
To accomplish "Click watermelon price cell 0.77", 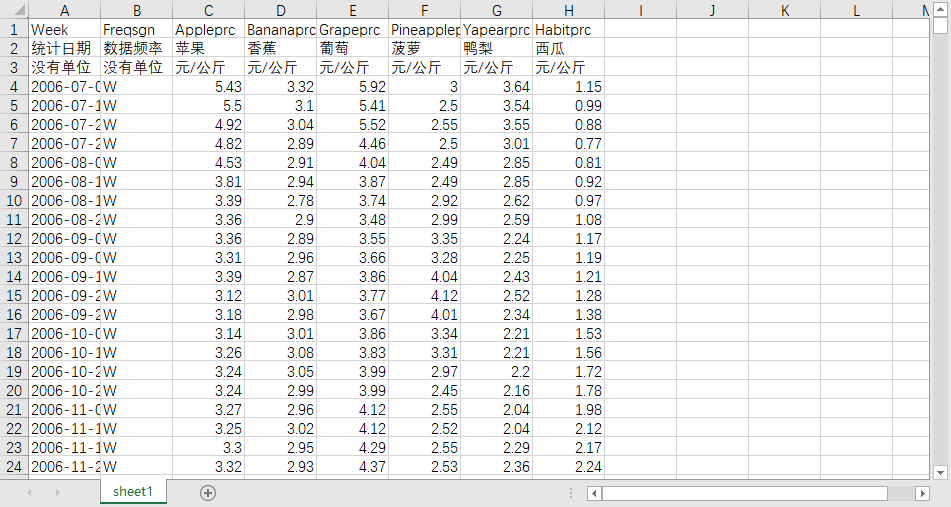I will click(x=569, y=143).
